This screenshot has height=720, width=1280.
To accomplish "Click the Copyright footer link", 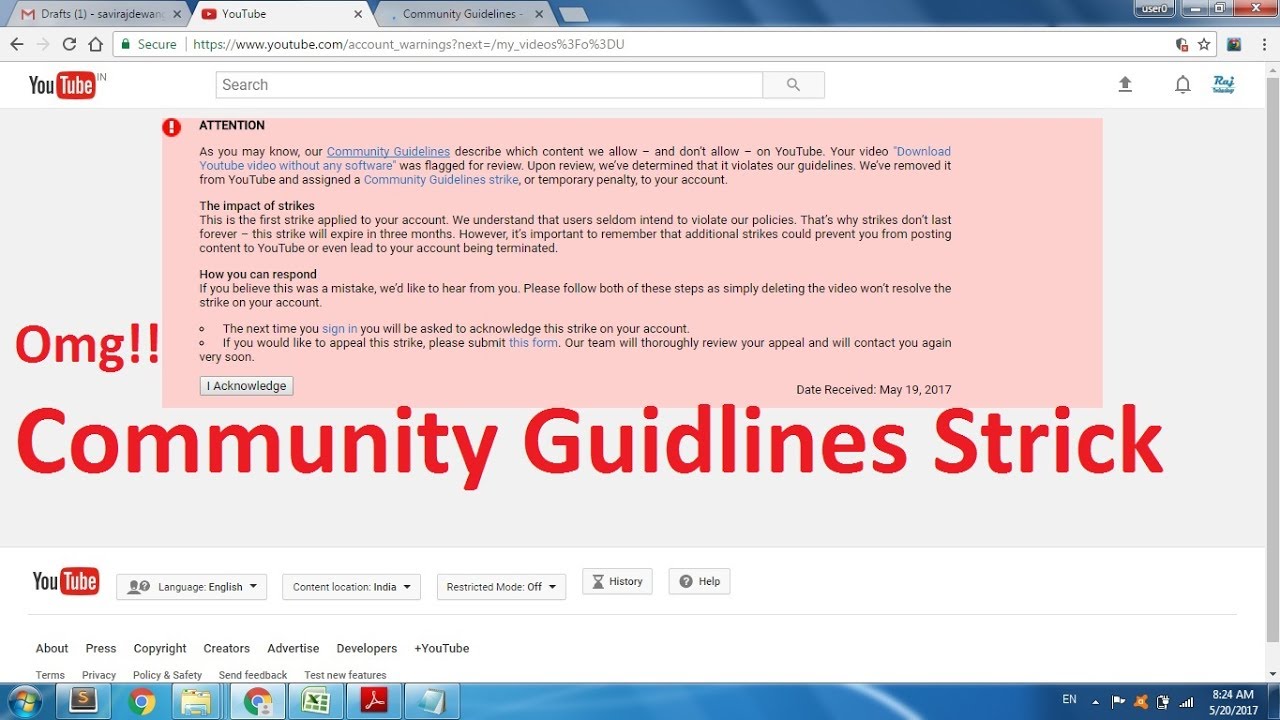I will (160, 648).
